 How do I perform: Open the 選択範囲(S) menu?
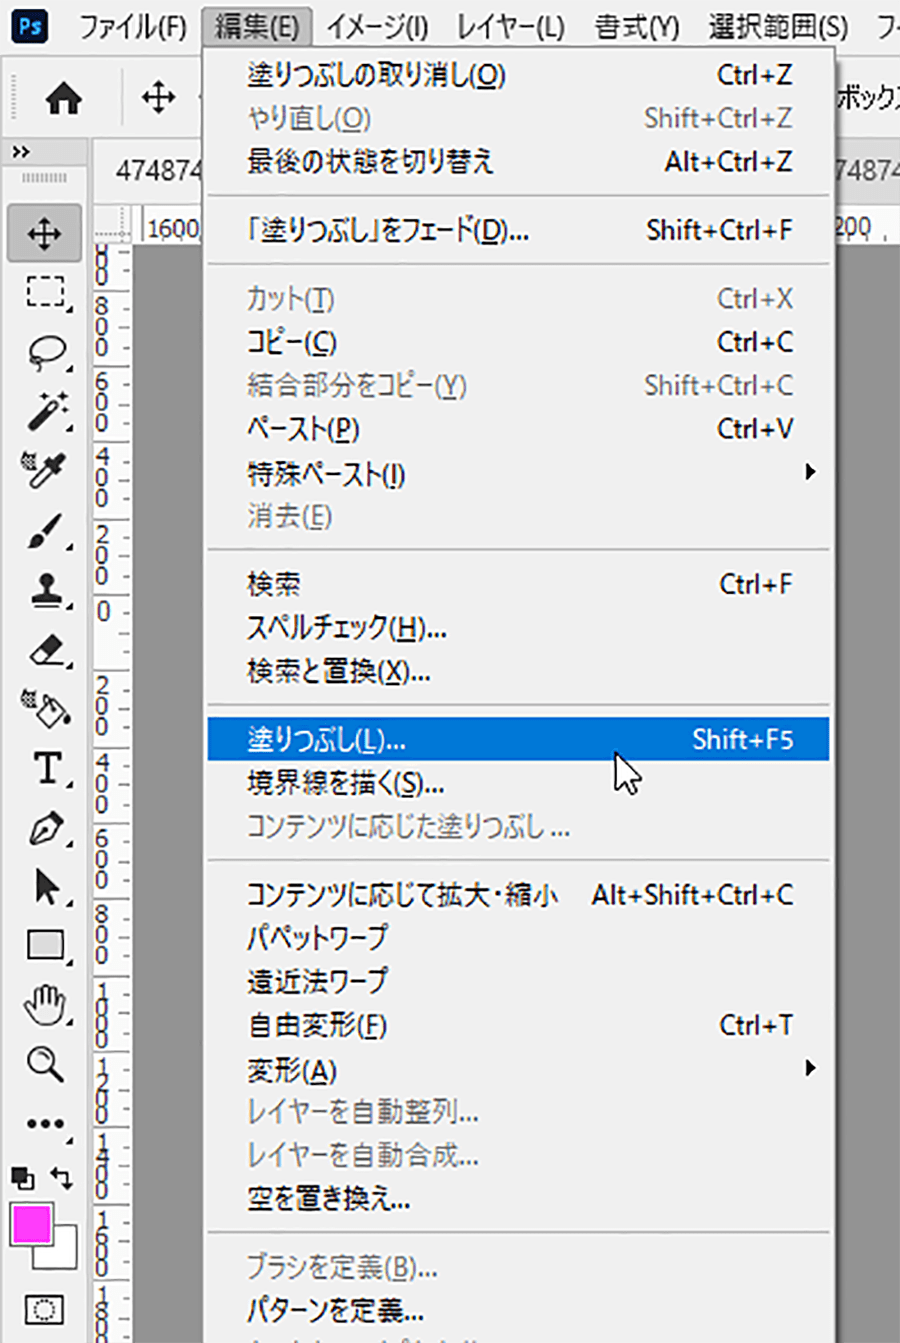pyautogui.click(x=778, y=27)
